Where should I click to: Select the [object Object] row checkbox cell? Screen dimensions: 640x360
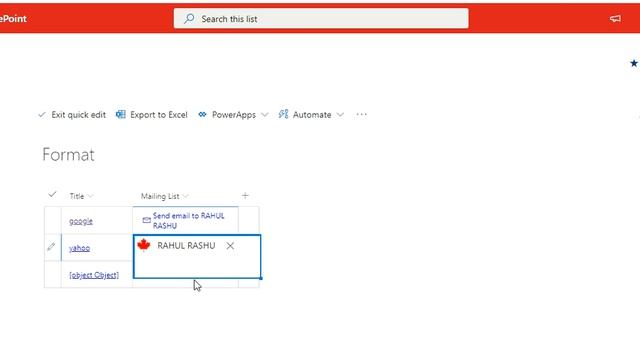pos(53,275)
